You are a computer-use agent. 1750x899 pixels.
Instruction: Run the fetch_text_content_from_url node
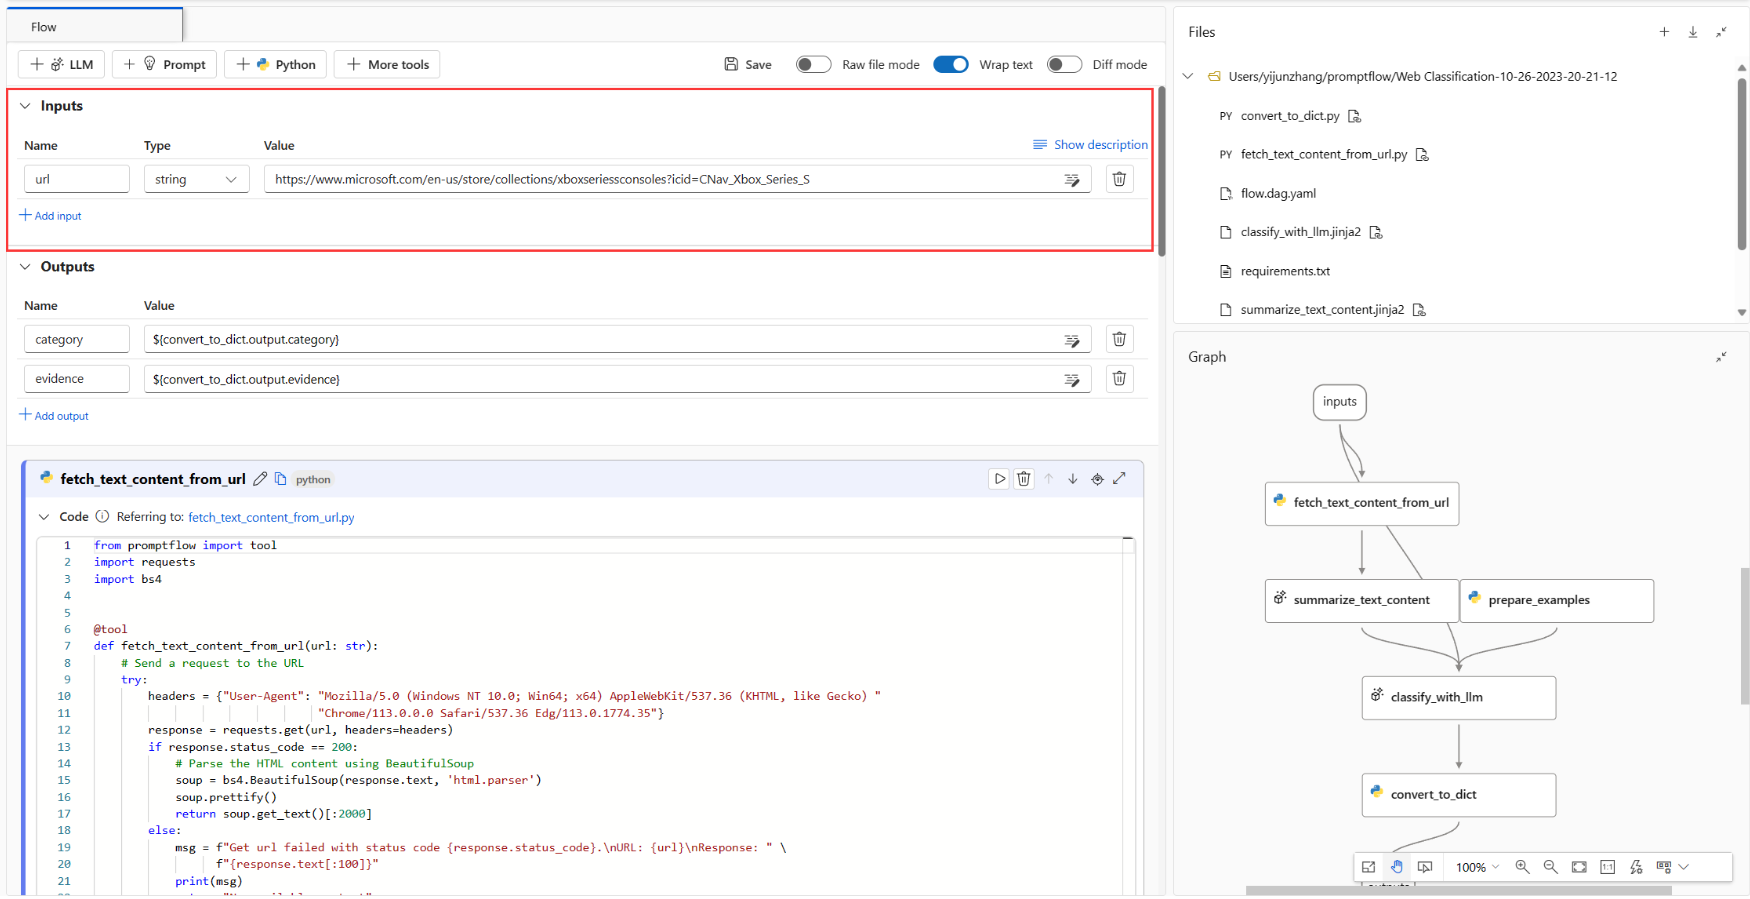coord(999,479)
